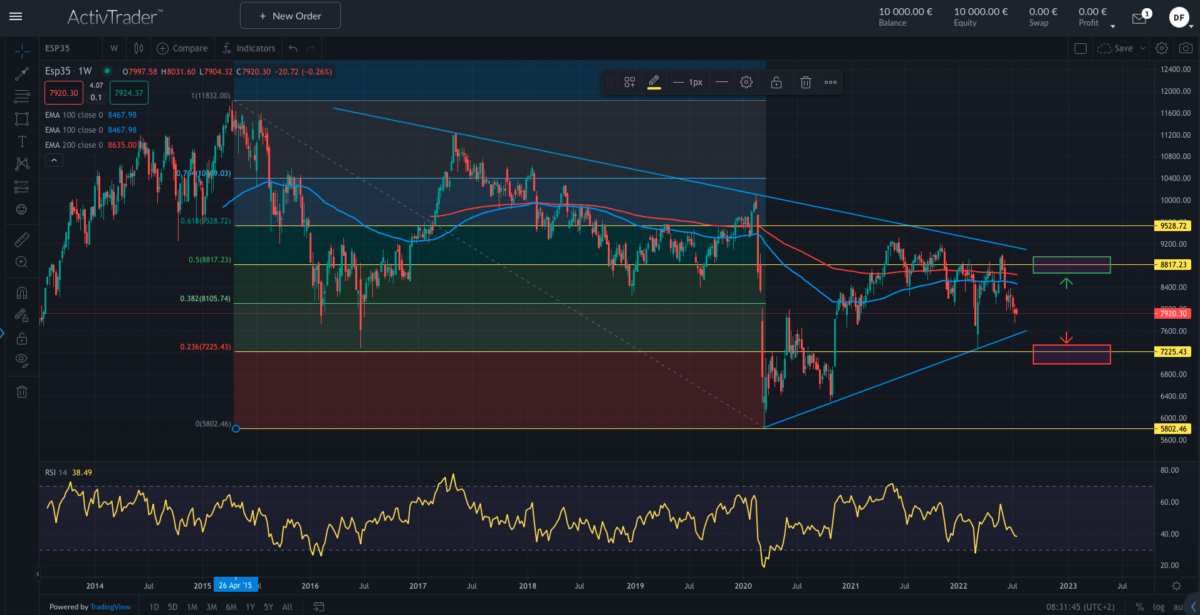Toggle lock all drawing tools
1200x615 pixels.
(x=21, y=338)
